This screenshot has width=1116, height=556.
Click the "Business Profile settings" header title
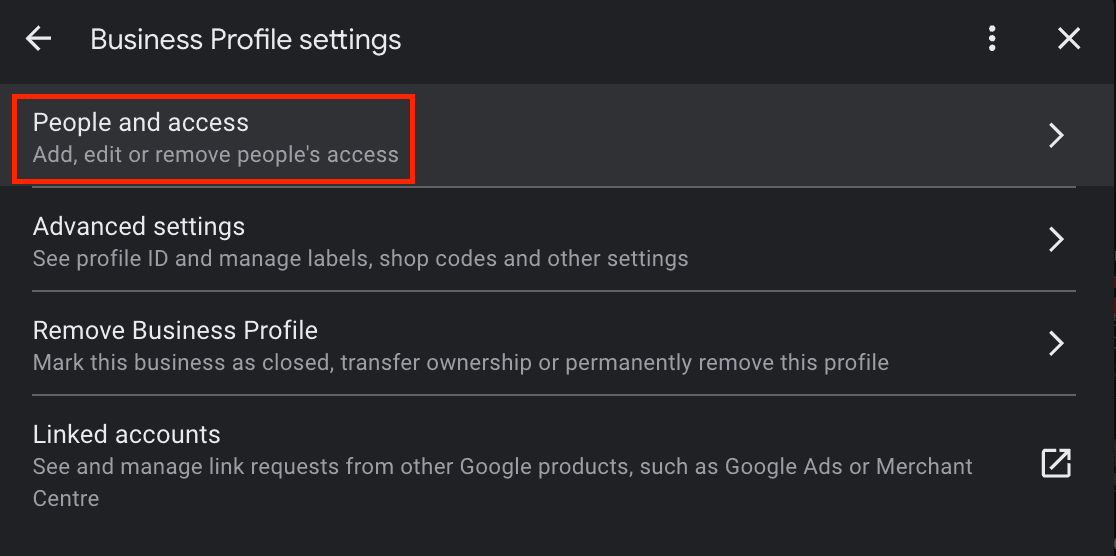click(246, 40)
